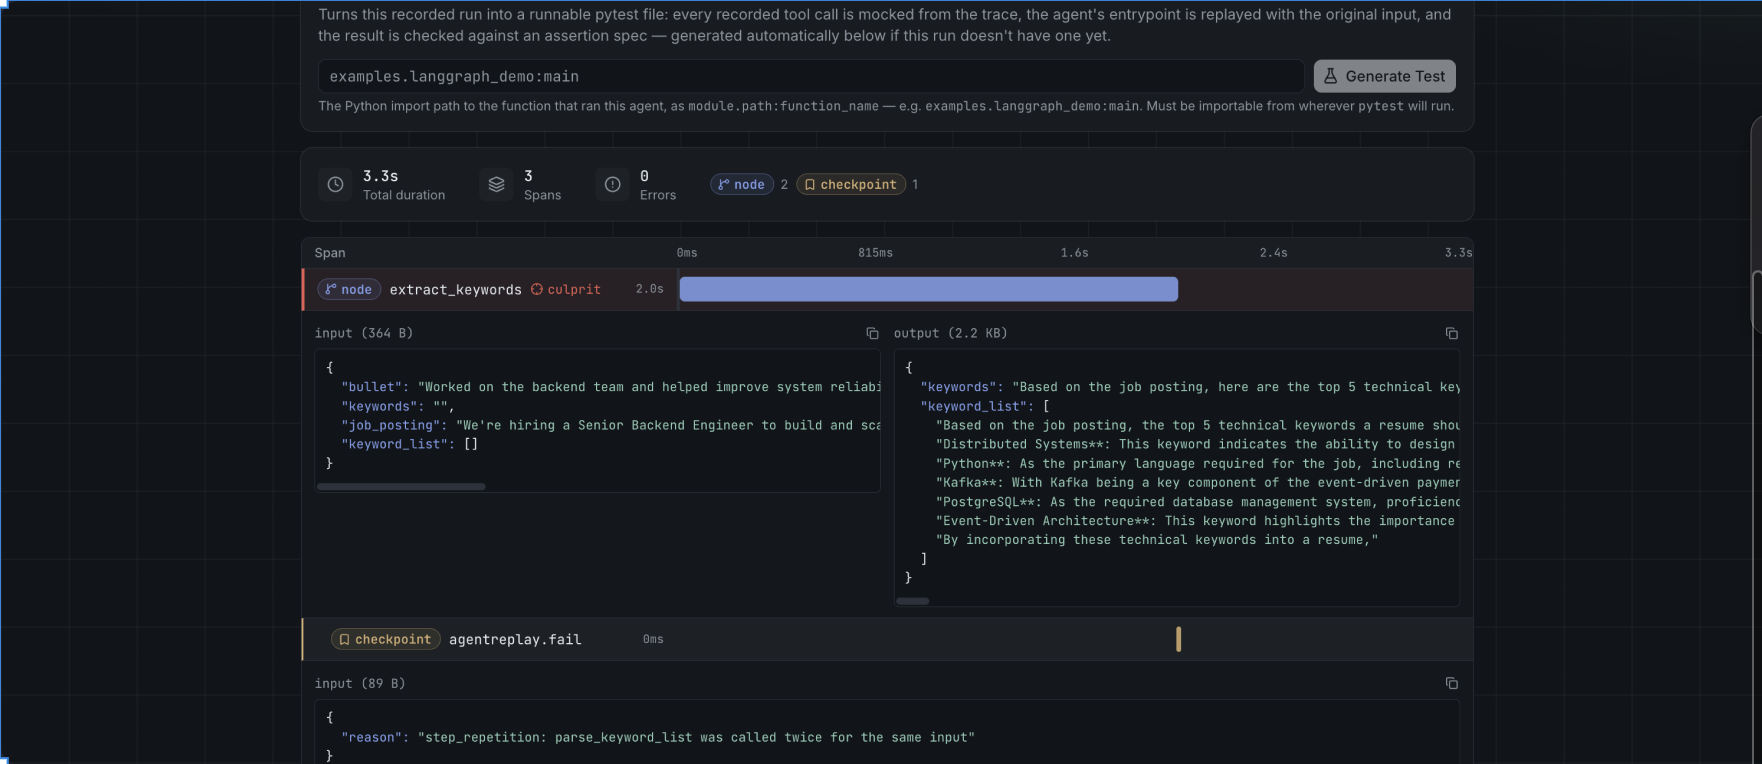Click the "input (89 B)" label

tap(360, 683)
